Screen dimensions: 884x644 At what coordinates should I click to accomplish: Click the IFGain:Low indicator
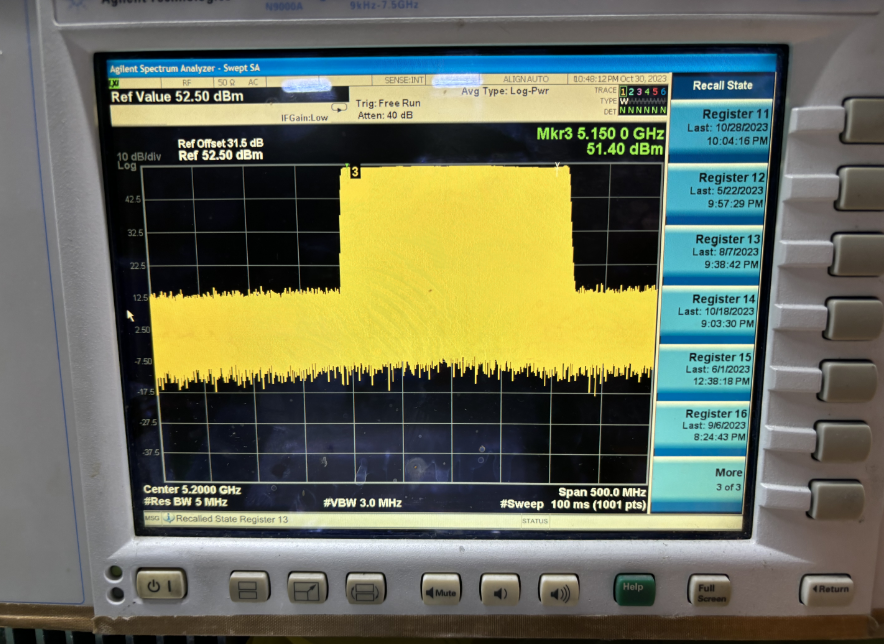click(304, 118)
